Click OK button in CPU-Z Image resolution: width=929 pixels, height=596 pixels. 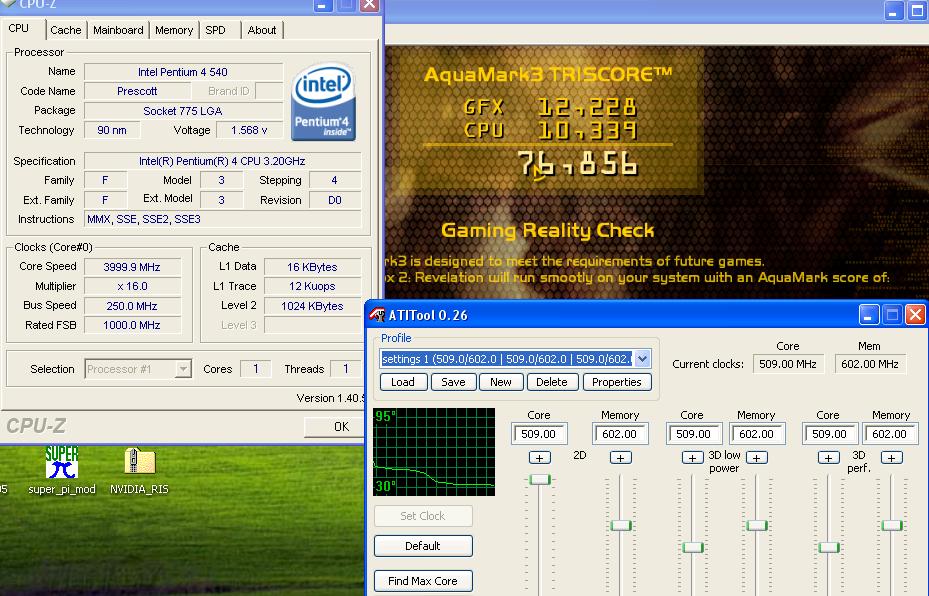[x=334, y=427]
